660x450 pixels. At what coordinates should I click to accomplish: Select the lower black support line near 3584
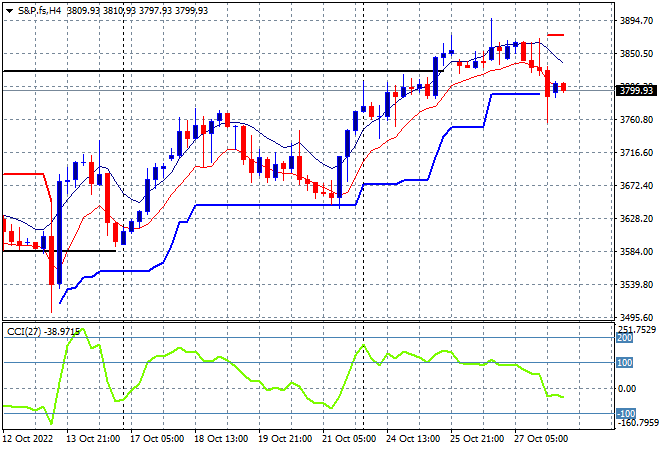pos(59,251)
